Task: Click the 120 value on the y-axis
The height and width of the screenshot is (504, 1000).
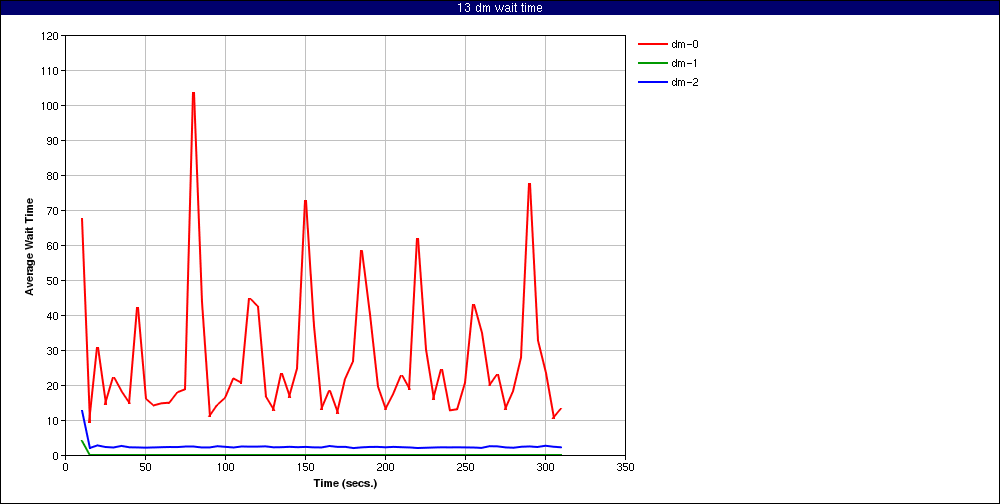Action: (50, 36)
